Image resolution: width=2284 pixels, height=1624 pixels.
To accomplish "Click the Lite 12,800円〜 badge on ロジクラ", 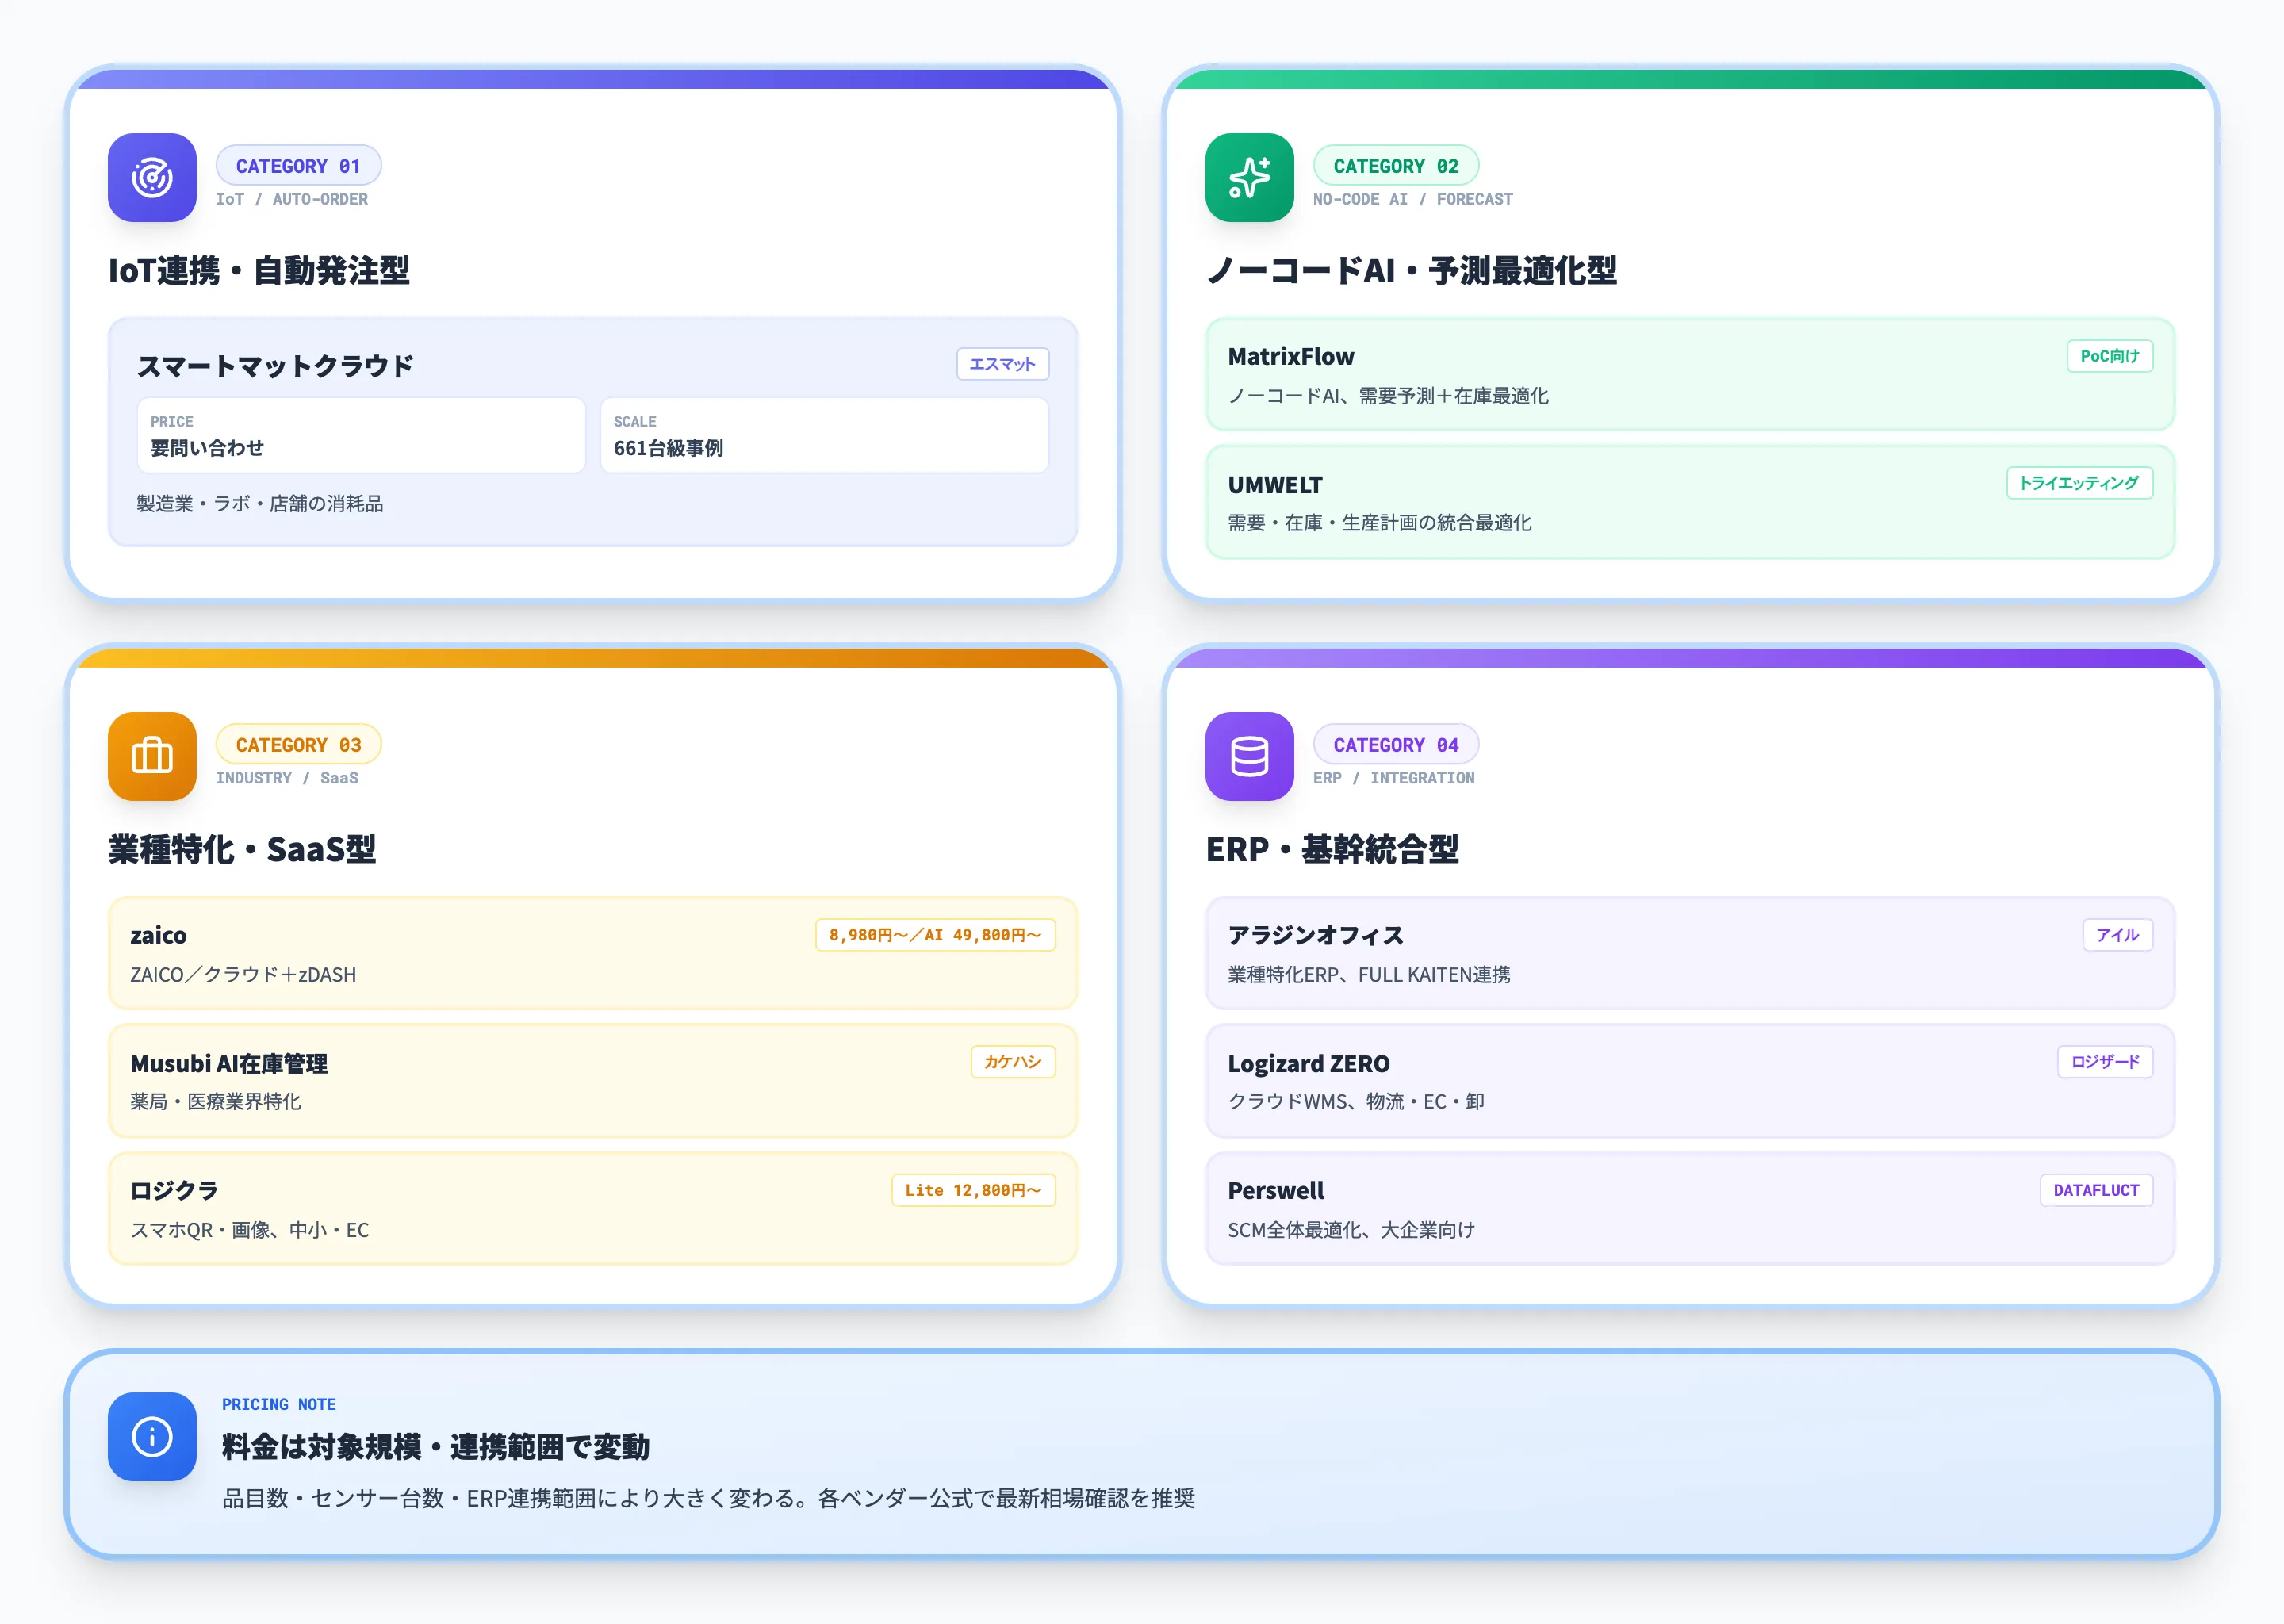I will [x=973, y=1189].
